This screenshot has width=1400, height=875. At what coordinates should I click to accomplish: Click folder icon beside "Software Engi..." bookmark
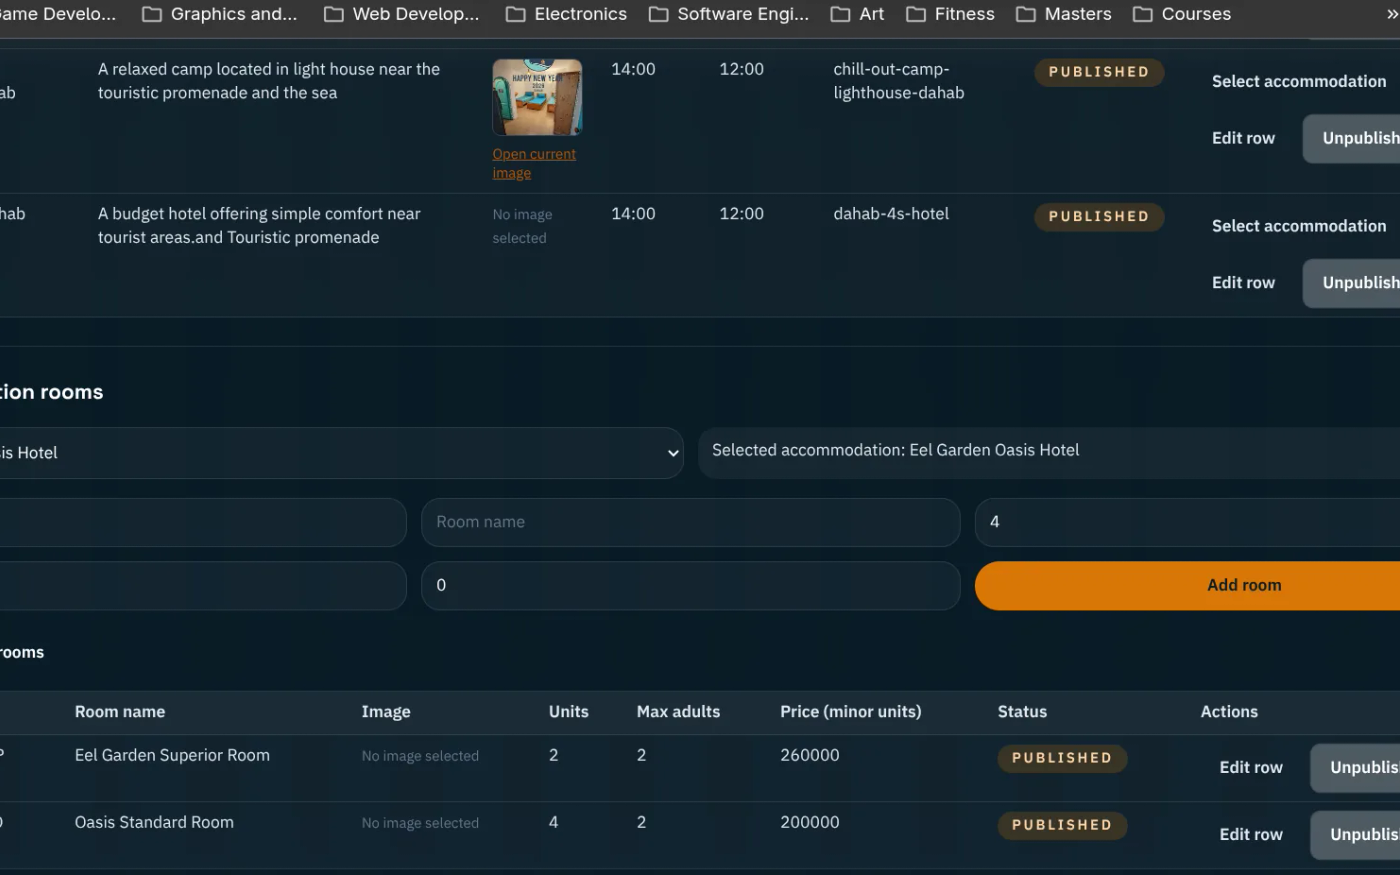click(658, 14)
